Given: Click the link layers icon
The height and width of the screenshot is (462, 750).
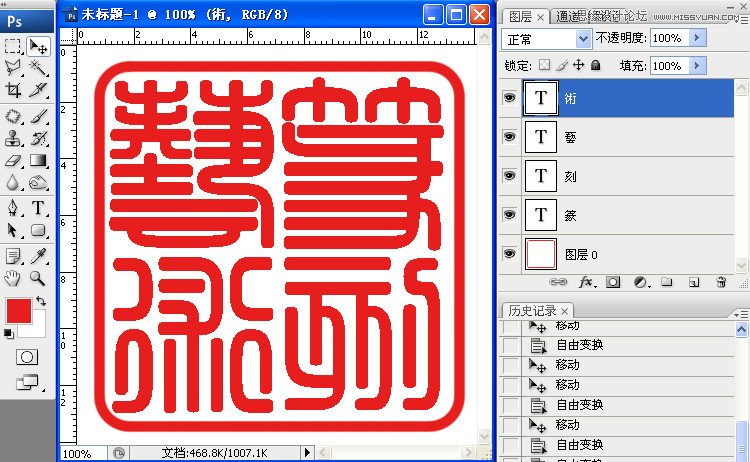Looking at the screenshot, I should (558, 282).
